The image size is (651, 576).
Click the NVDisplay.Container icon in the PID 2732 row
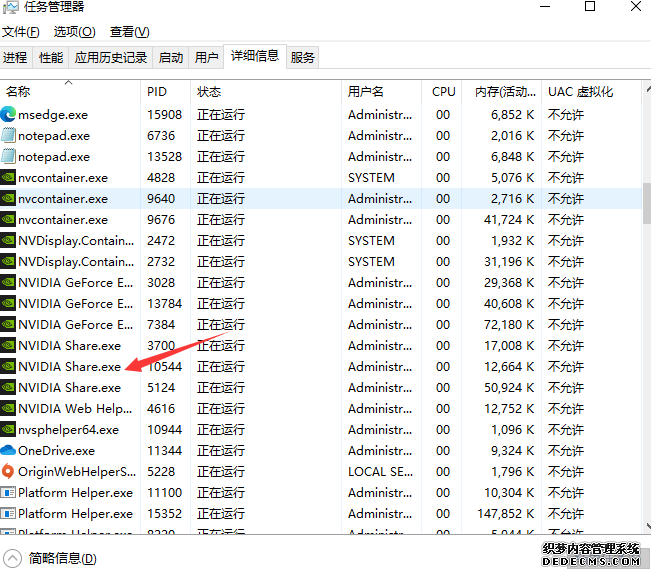click(8, 261)
